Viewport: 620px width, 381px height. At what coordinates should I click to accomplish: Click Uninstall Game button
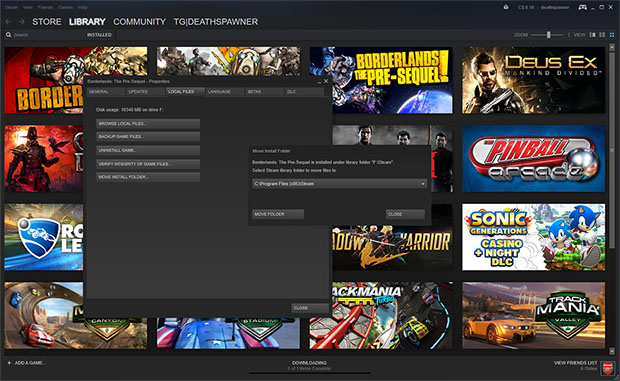tap(148, 151)
